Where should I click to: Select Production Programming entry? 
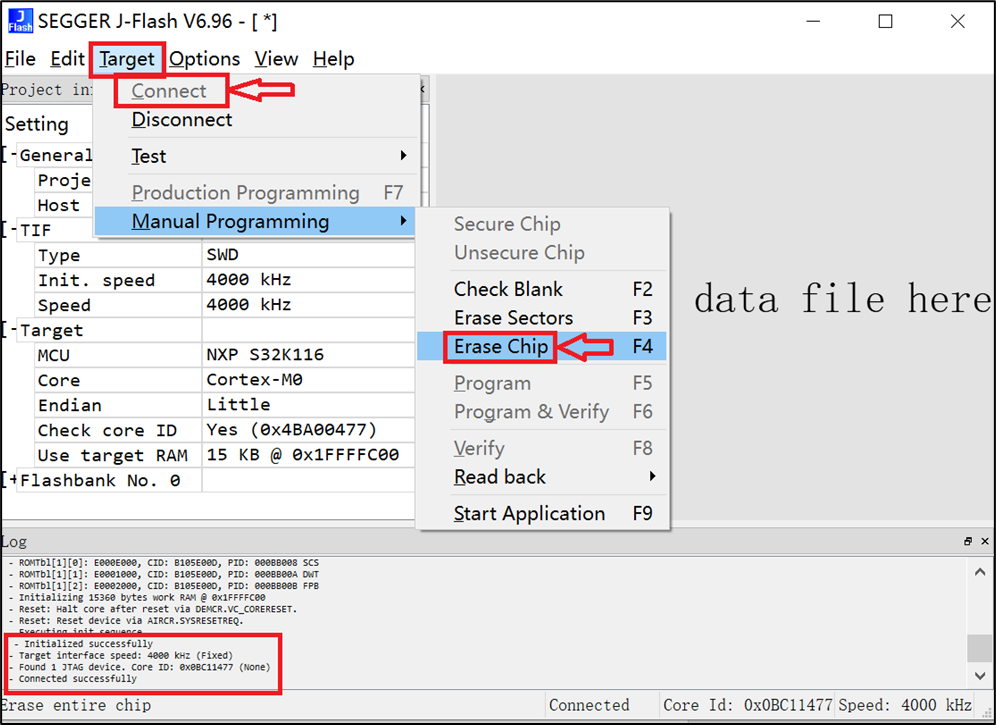[257, 193]
